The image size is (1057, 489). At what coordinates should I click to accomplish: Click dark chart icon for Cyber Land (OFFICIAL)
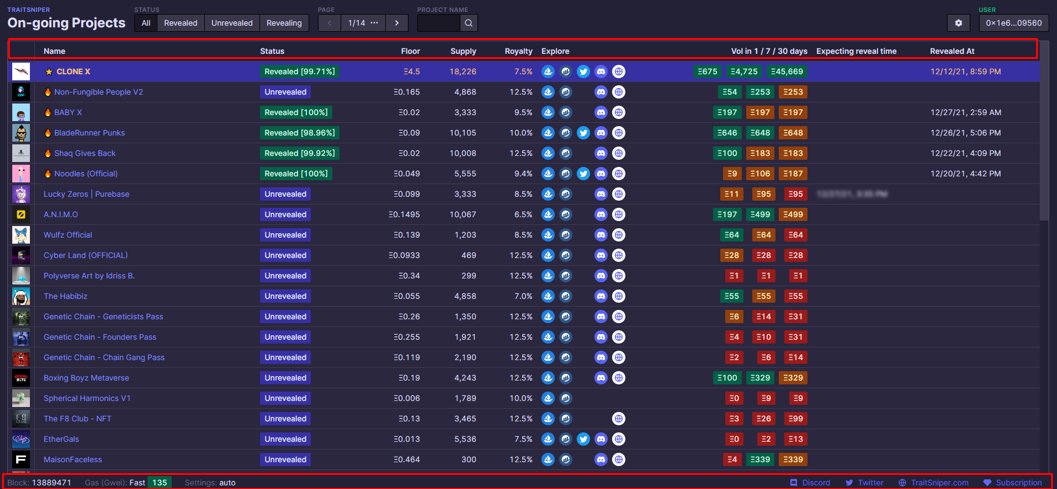566,256
